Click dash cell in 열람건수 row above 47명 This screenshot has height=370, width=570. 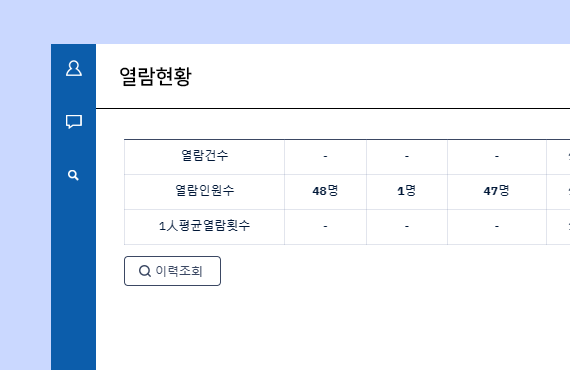click(497, 157)
